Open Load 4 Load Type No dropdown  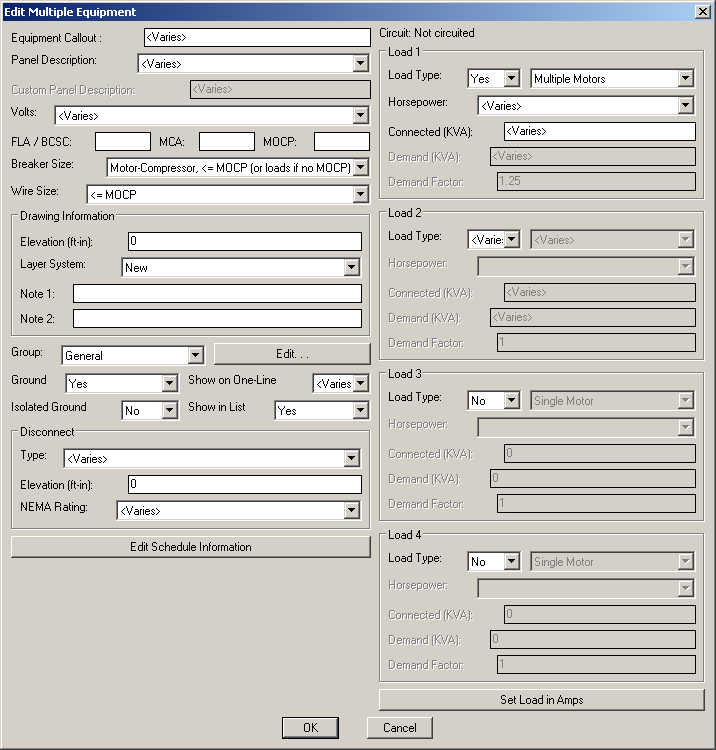(494, 562)
